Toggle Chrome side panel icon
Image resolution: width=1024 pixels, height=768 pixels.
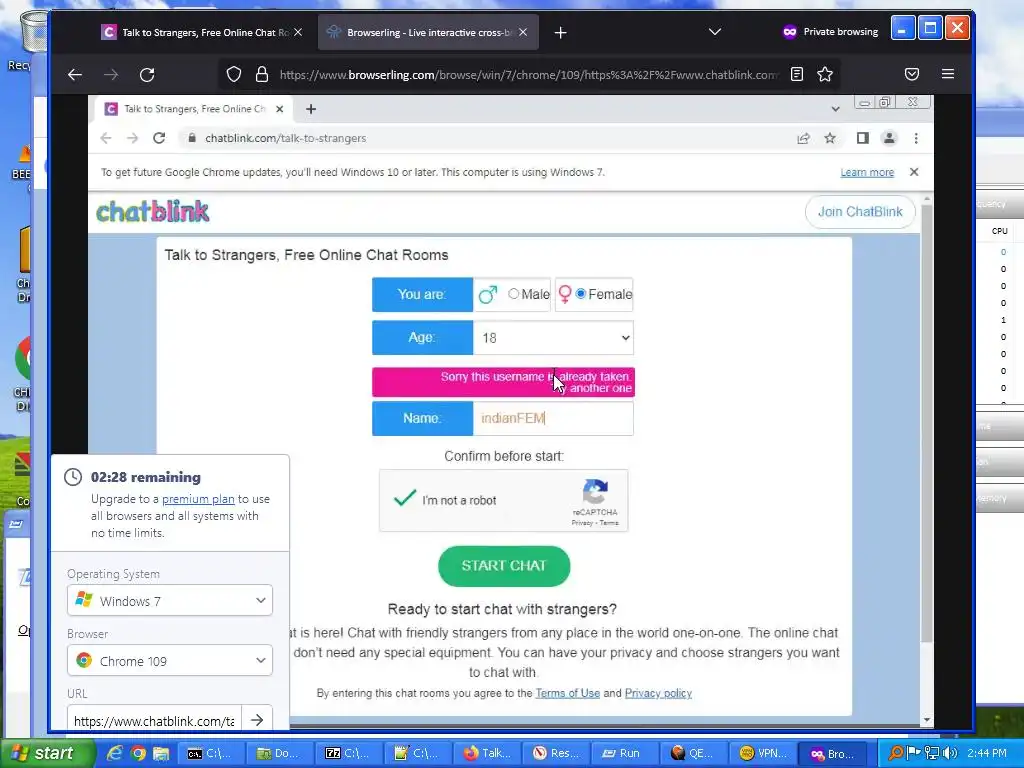tap(863, 138)
